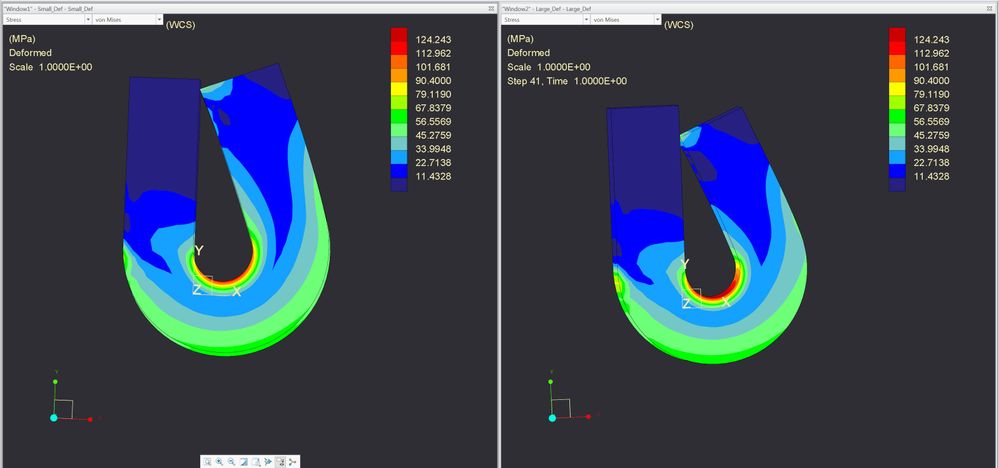
Task: Click the orientation triad in Window1
Action: (62, 403)
